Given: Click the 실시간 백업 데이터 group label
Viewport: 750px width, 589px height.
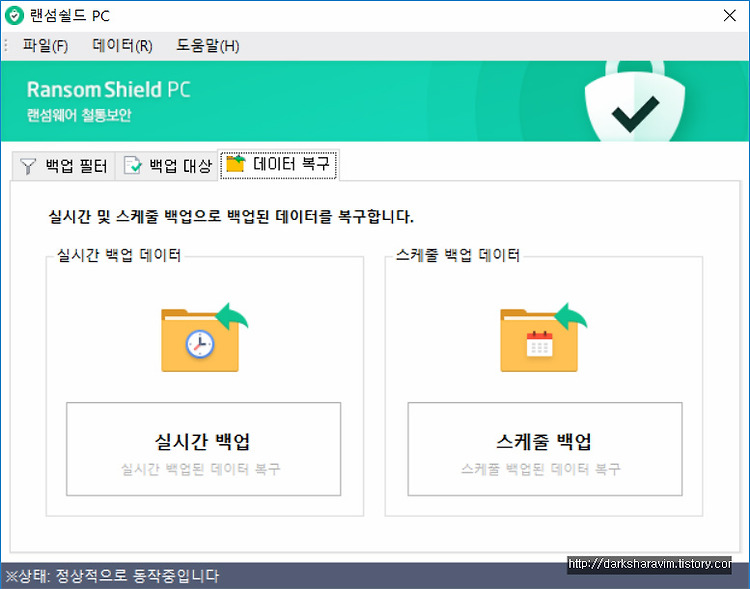Looking at the screenshot, I should (119, 255).
